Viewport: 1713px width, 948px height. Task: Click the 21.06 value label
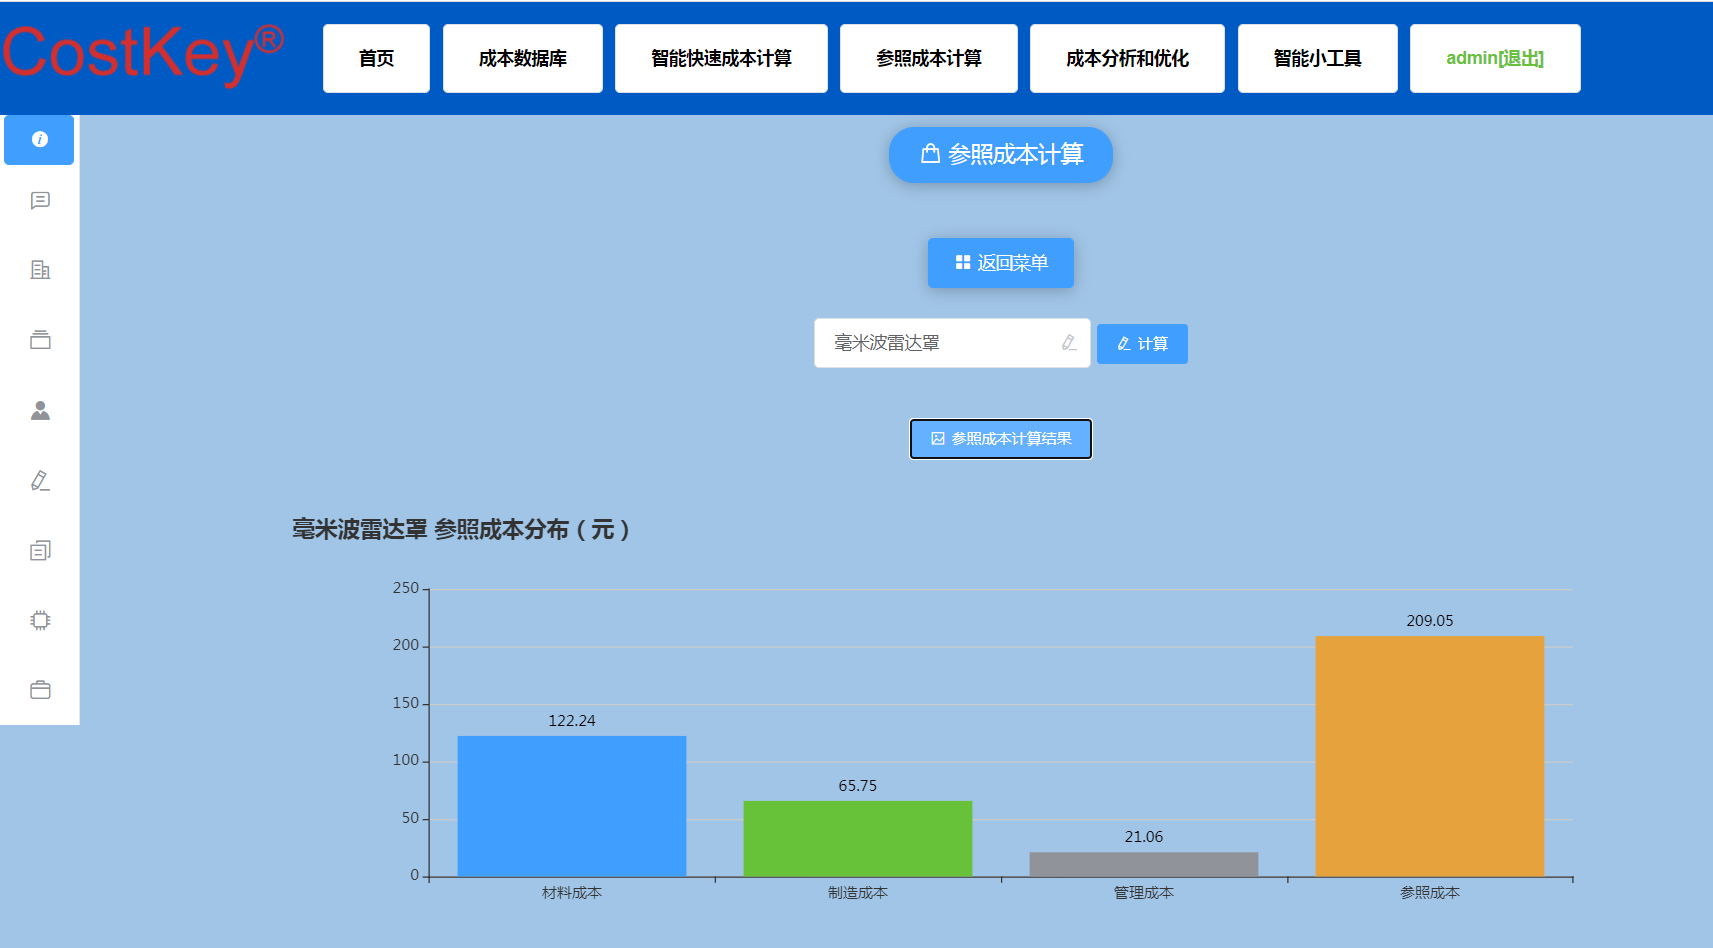(x=1144, y=837)
